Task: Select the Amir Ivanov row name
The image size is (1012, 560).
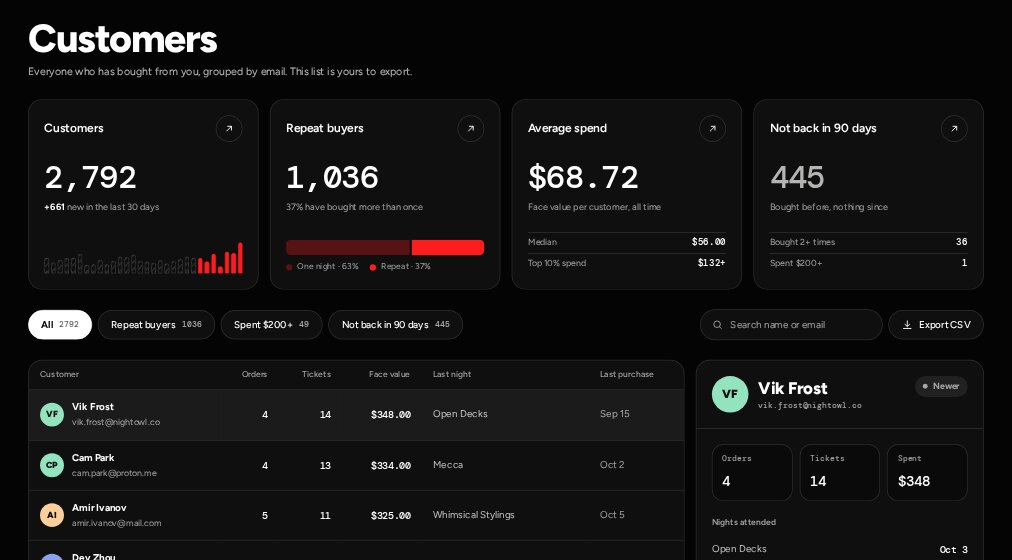Action: click(99, 508)
